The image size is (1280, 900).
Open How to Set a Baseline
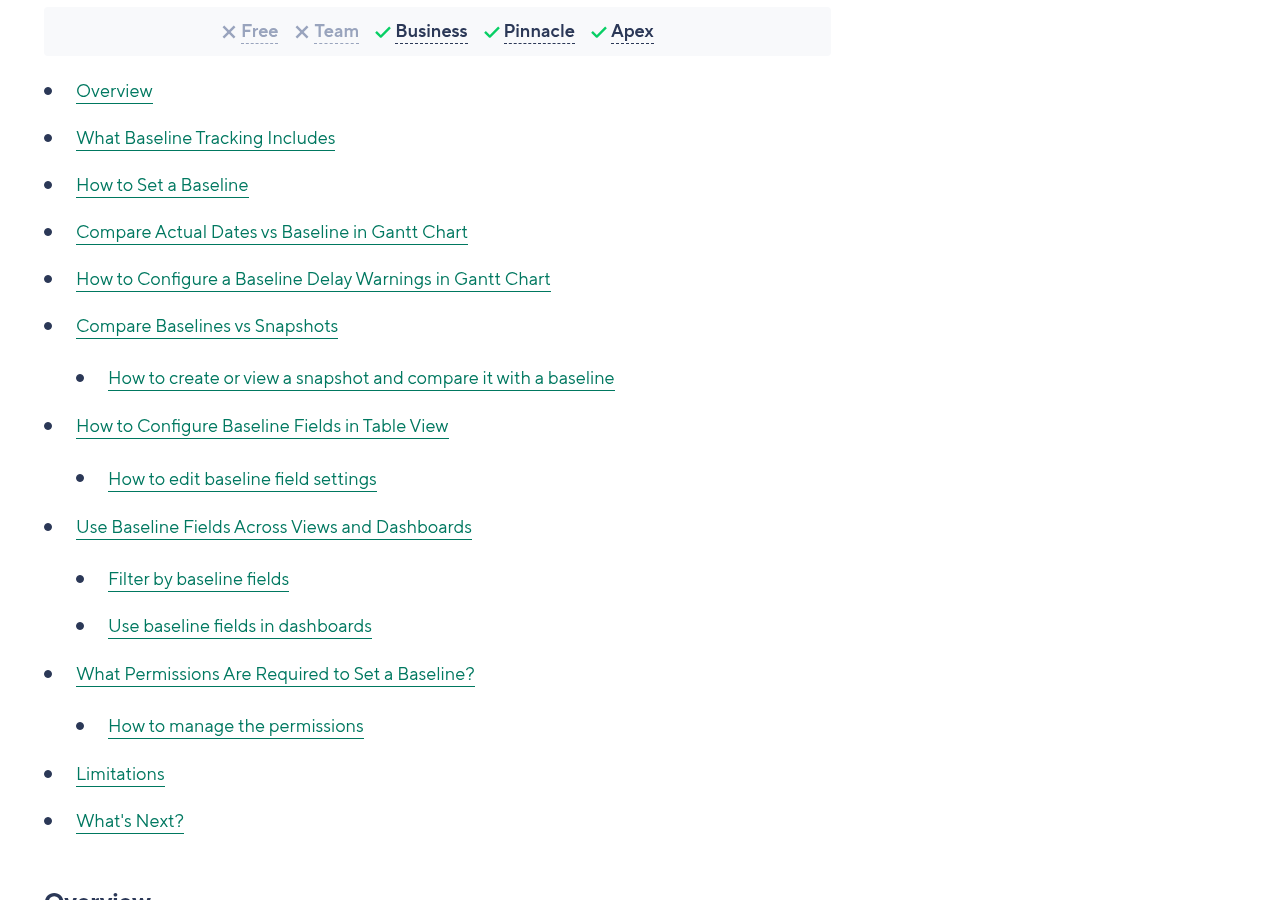162,185
